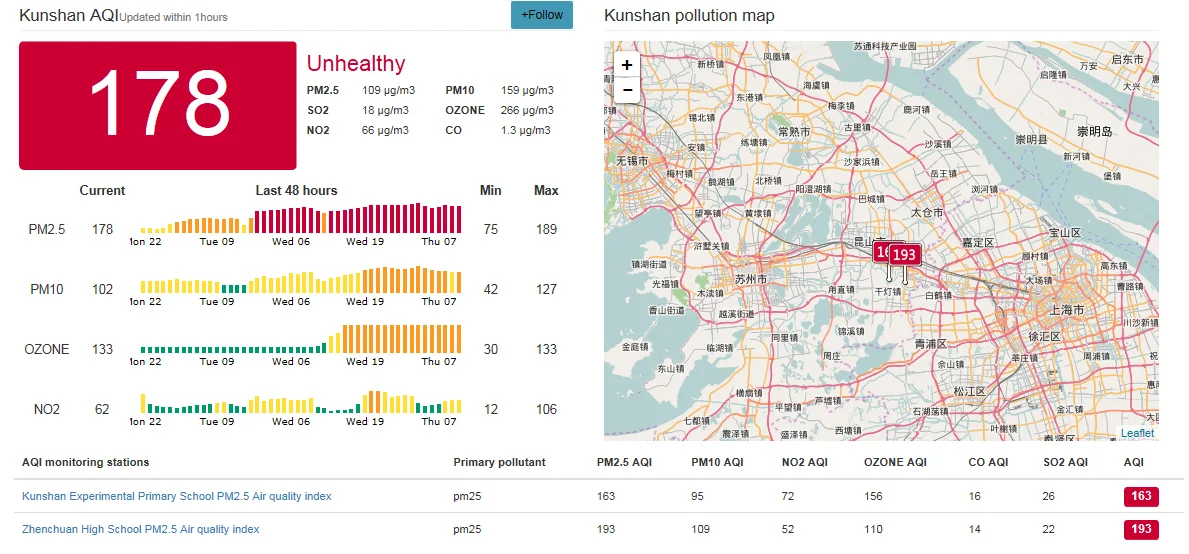Open Kunshan Experimental Primary School station link
The width and height of the screenshot is (1189, 554).
[176, 496]
